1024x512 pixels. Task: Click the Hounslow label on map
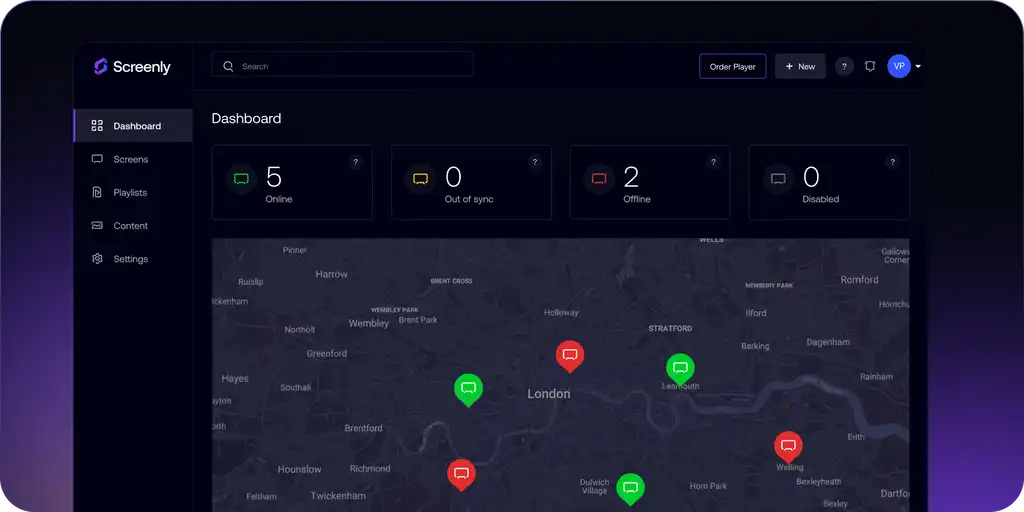coord(300,469)
